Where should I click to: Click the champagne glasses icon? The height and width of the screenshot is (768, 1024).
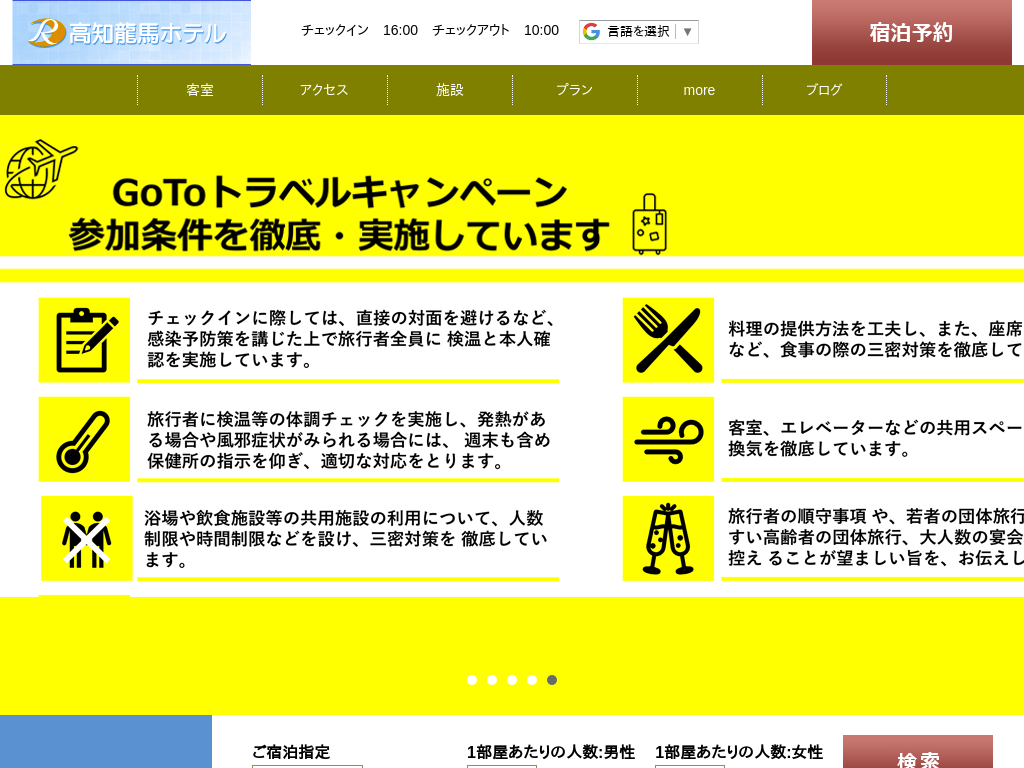coord(668,538)
